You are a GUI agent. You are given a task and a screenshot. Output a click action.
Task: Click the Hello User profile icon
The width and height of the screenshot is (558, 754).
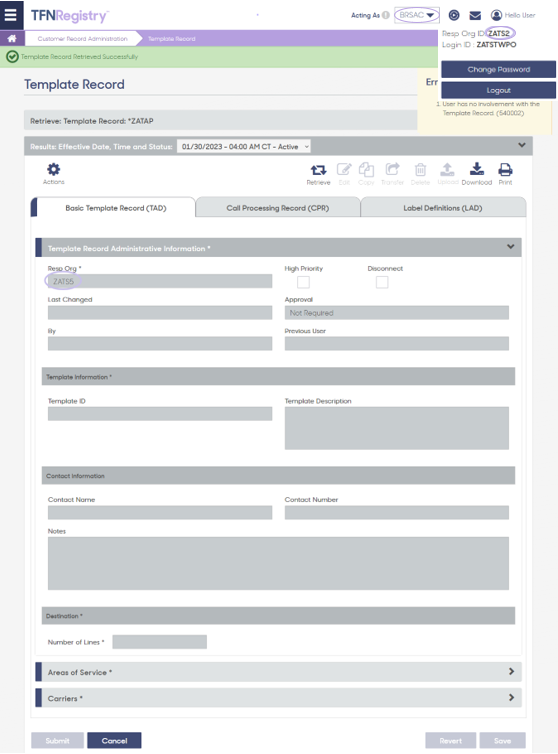tap(496, 15)
